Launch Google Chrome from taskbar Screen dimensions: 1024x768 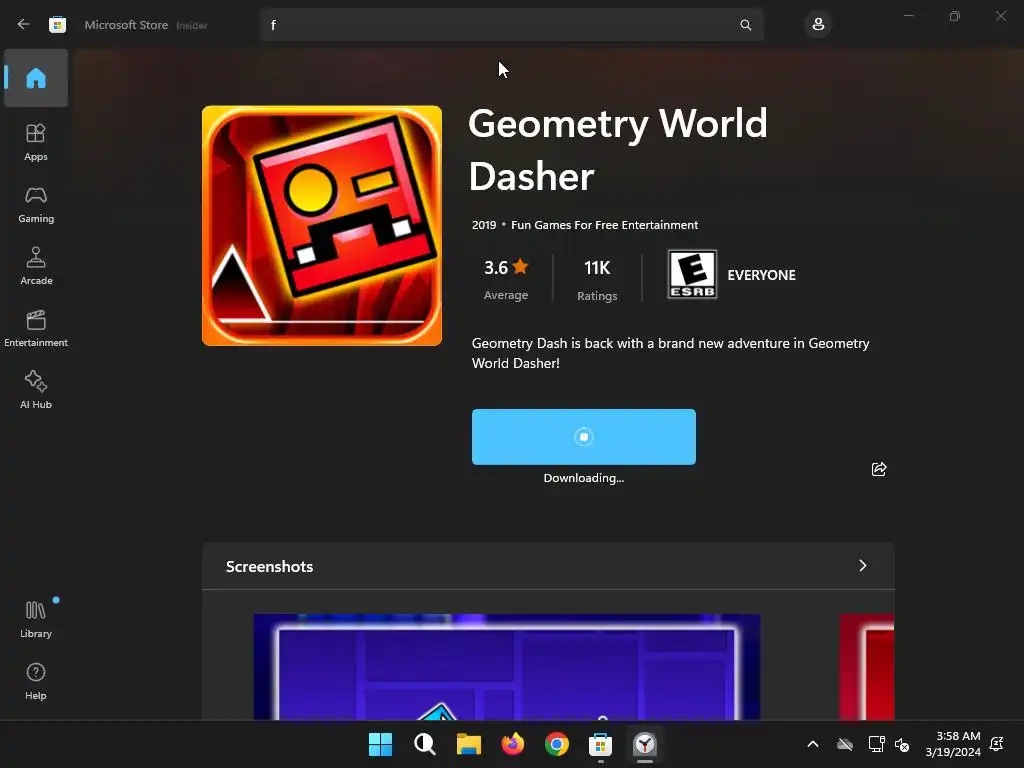click(556, 744)
